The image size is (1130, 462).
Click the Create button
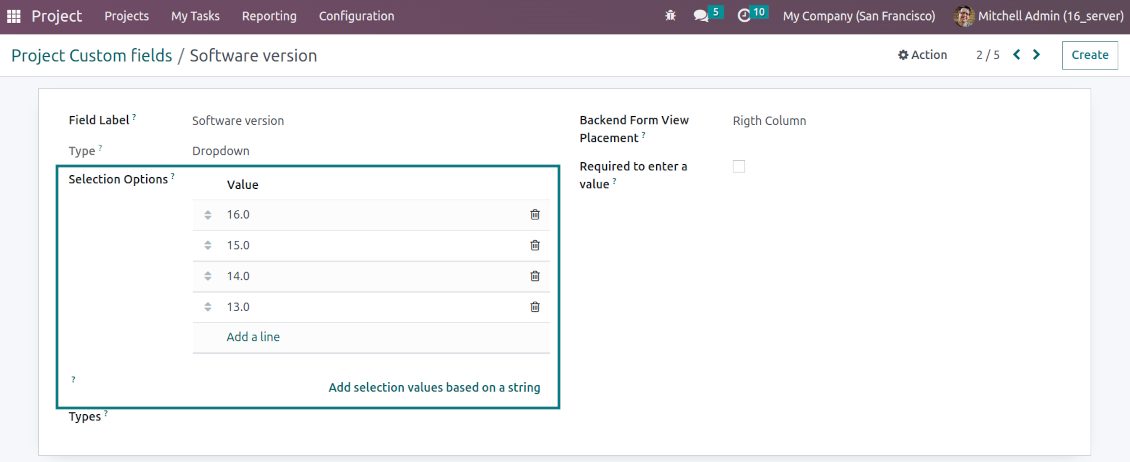pos(1090,55)
